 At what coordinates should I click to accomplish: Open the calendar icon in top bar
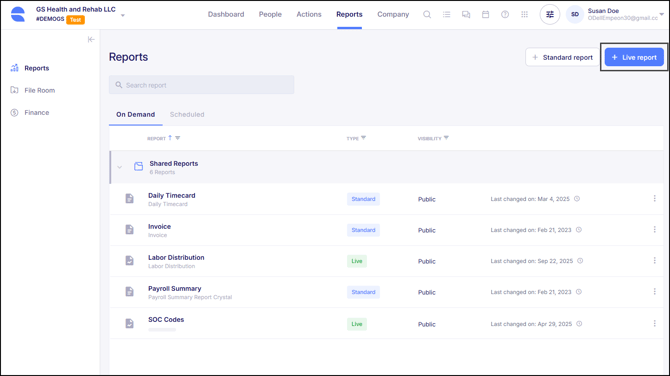pyautogui.click(x=485, y=15)
